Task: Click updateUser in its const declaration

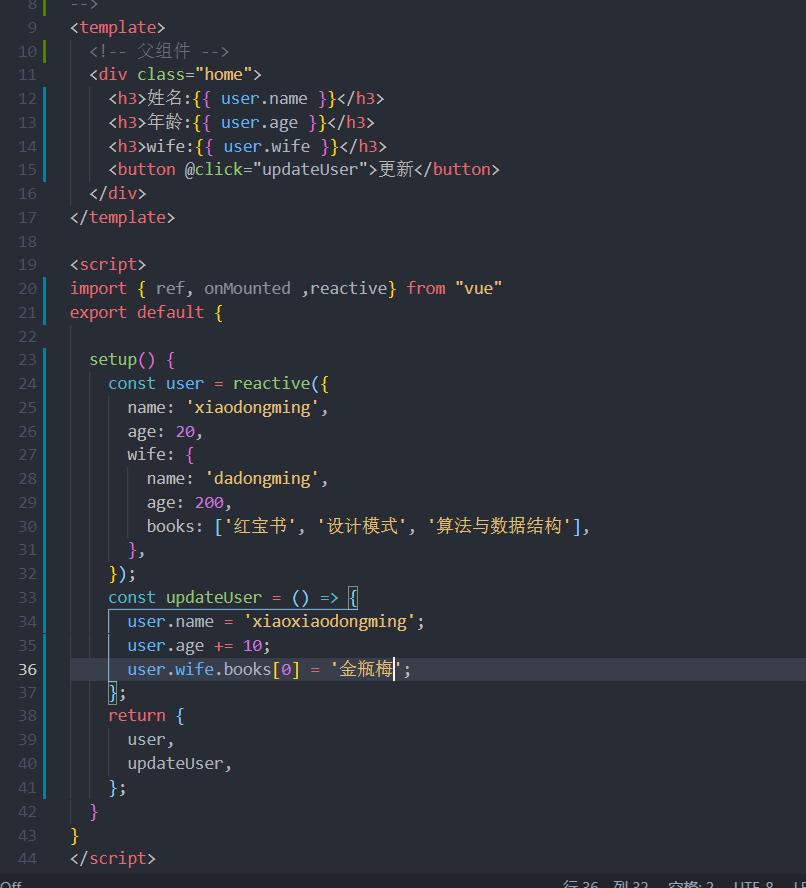Action: click(x=214, y=598)
